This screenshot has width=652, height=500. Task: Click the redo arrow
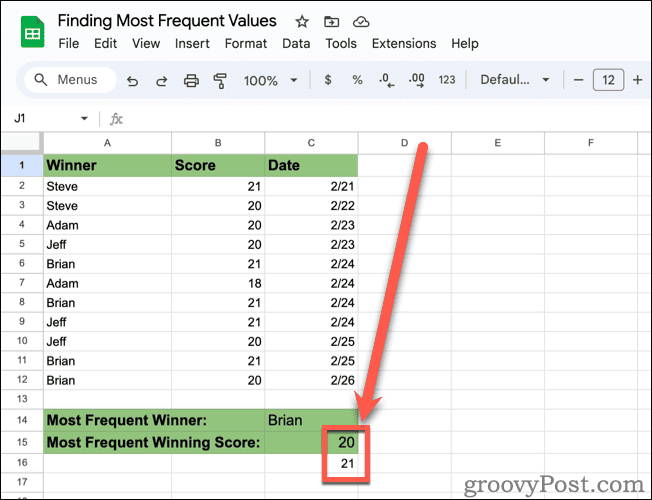click(161, 80)
